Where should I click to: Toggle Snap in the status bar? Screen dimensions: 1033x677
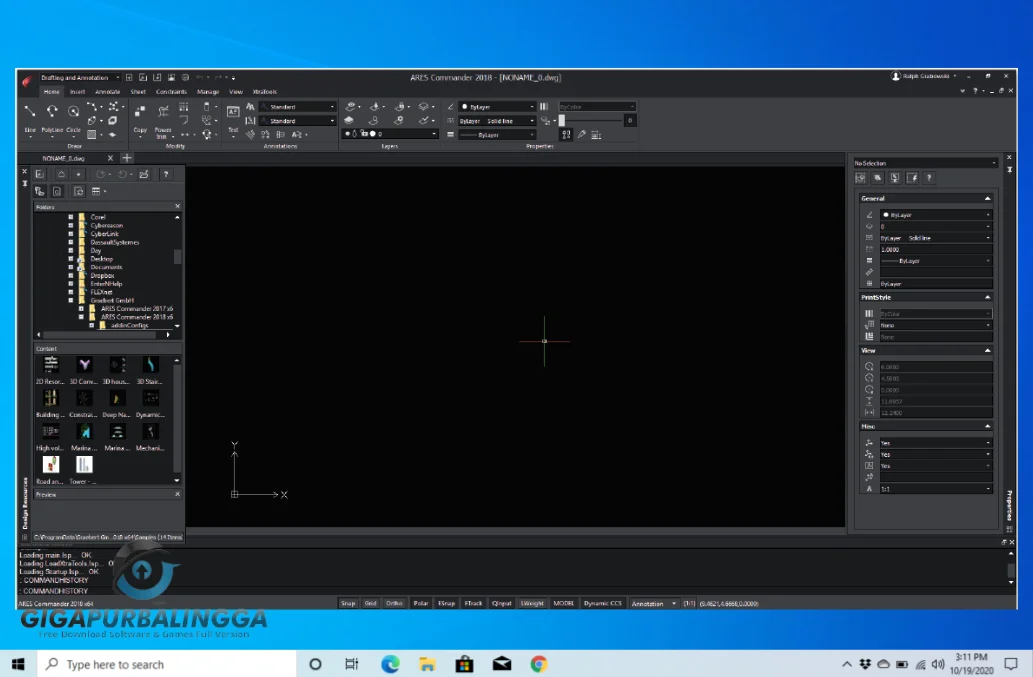point(348,603)
